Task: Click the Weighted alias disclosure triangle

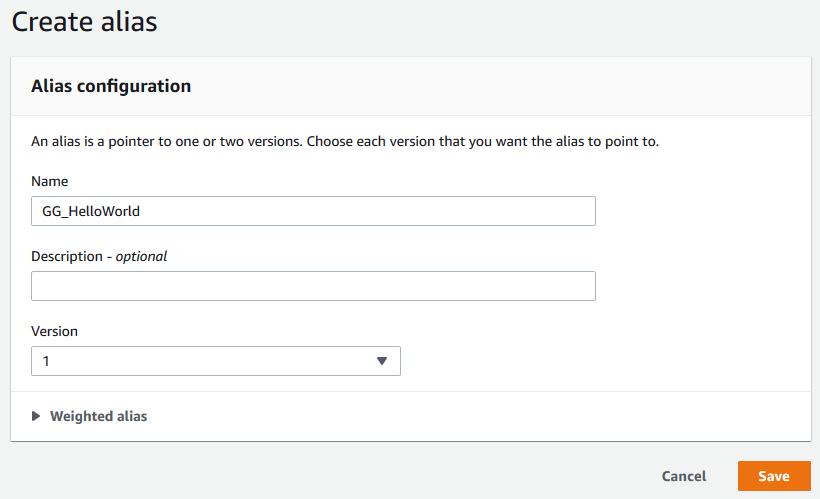Action: (x=37, y=416)
